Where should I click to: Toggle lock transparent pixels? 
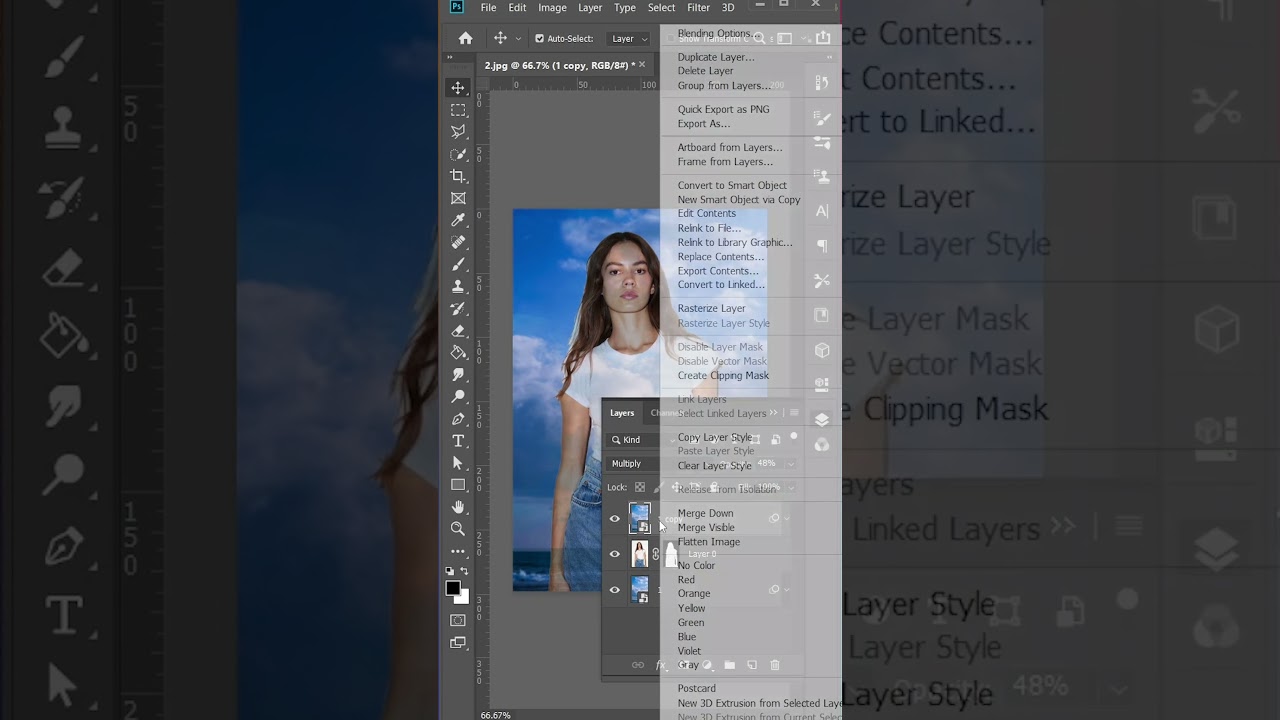(640, 488)
